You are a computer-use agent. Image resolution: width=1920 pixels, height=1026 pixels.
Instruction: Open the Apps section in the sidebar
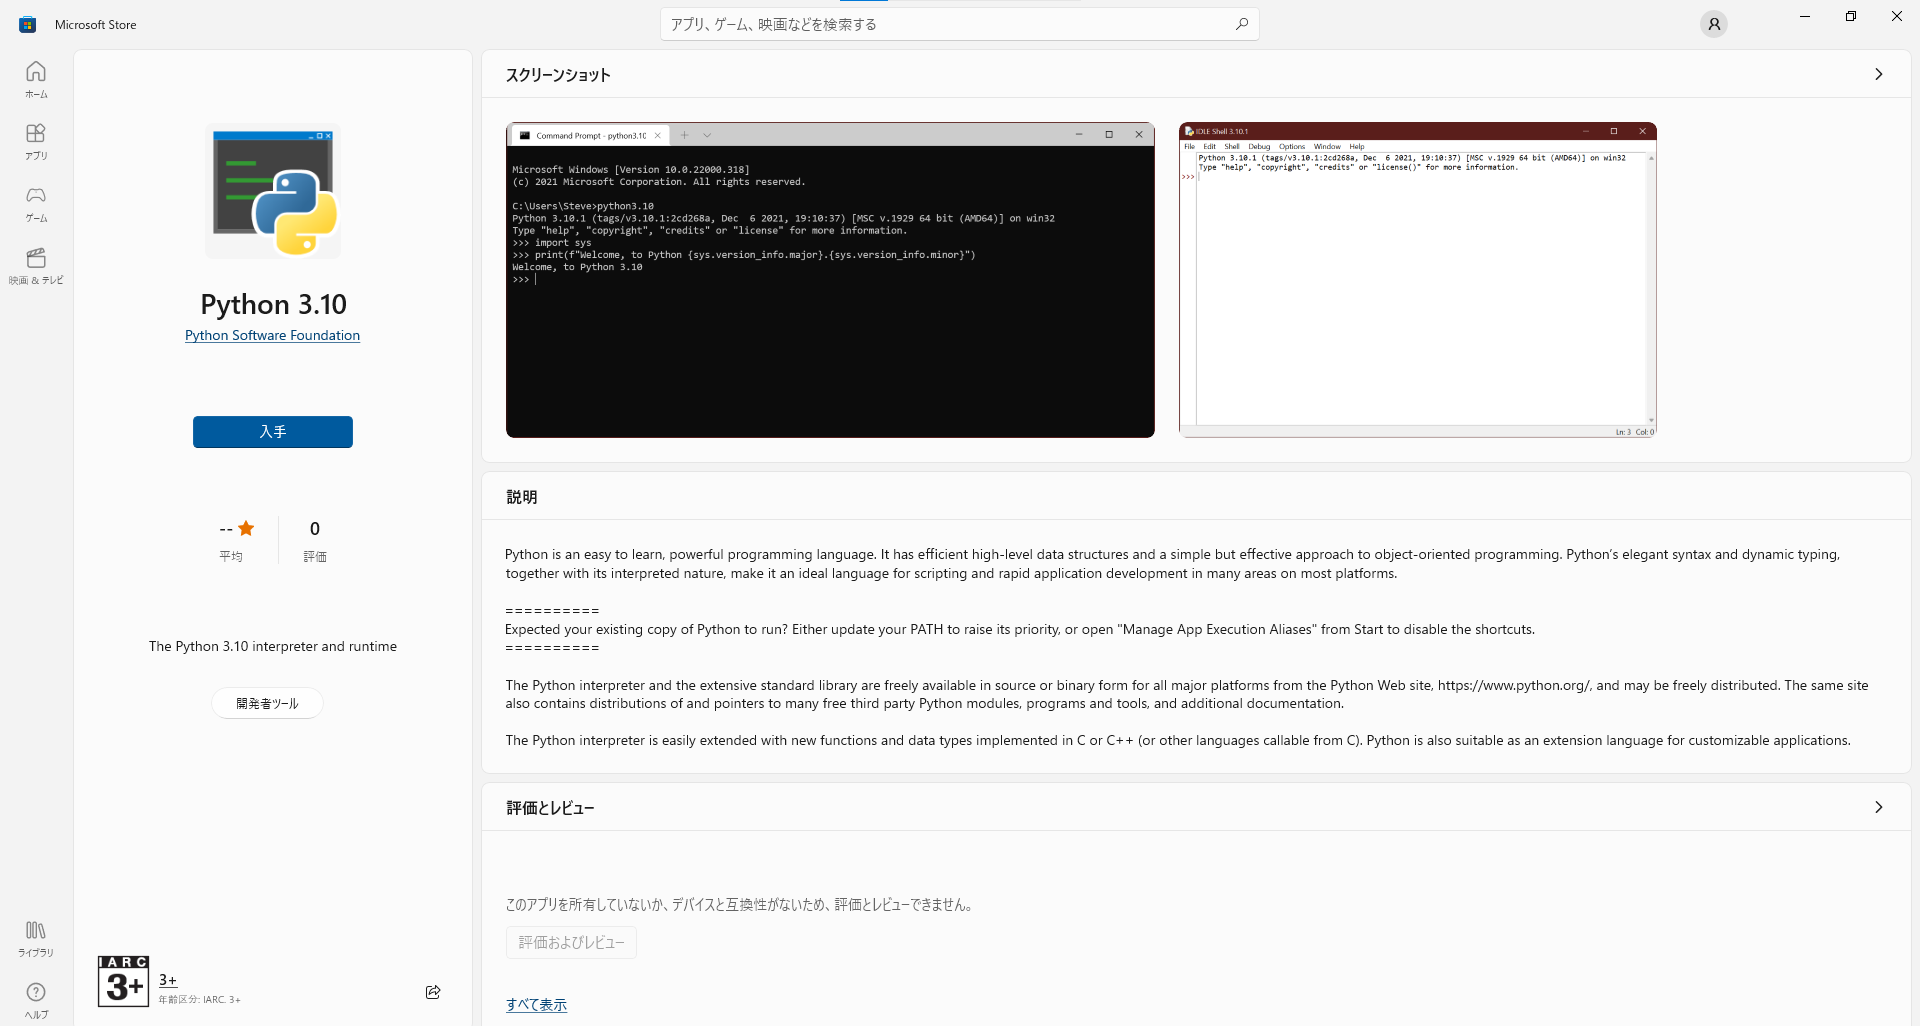point(35,141)
